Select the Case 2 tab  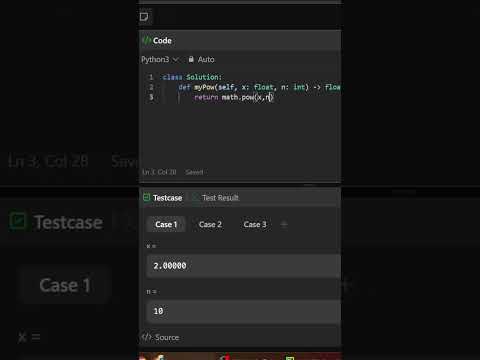pyautogui.click(x=210, y=224)
